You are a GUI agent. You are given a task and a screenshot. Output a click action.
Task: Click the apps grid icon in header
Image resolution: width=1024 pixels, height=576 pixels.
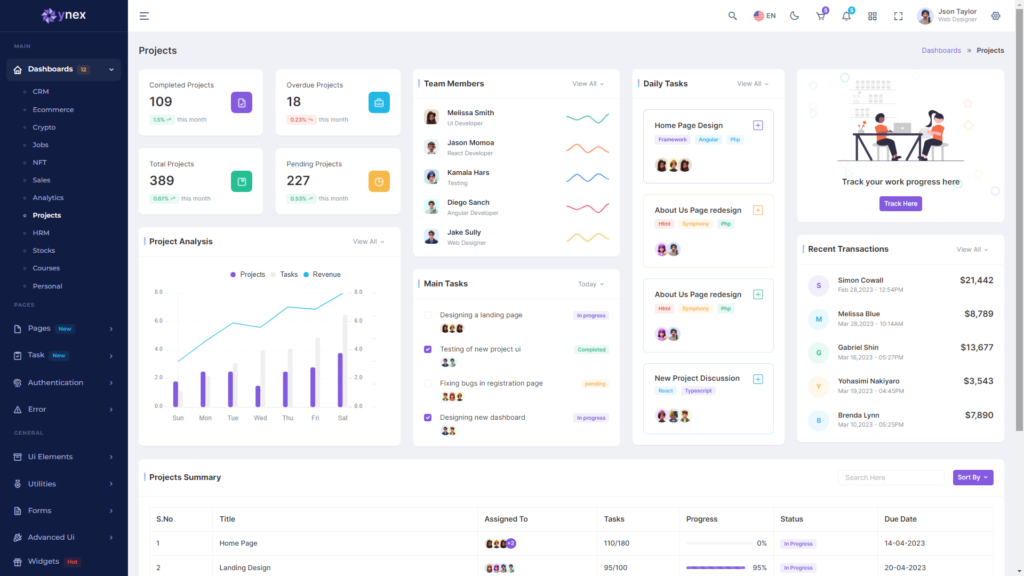tap(872, 16)
